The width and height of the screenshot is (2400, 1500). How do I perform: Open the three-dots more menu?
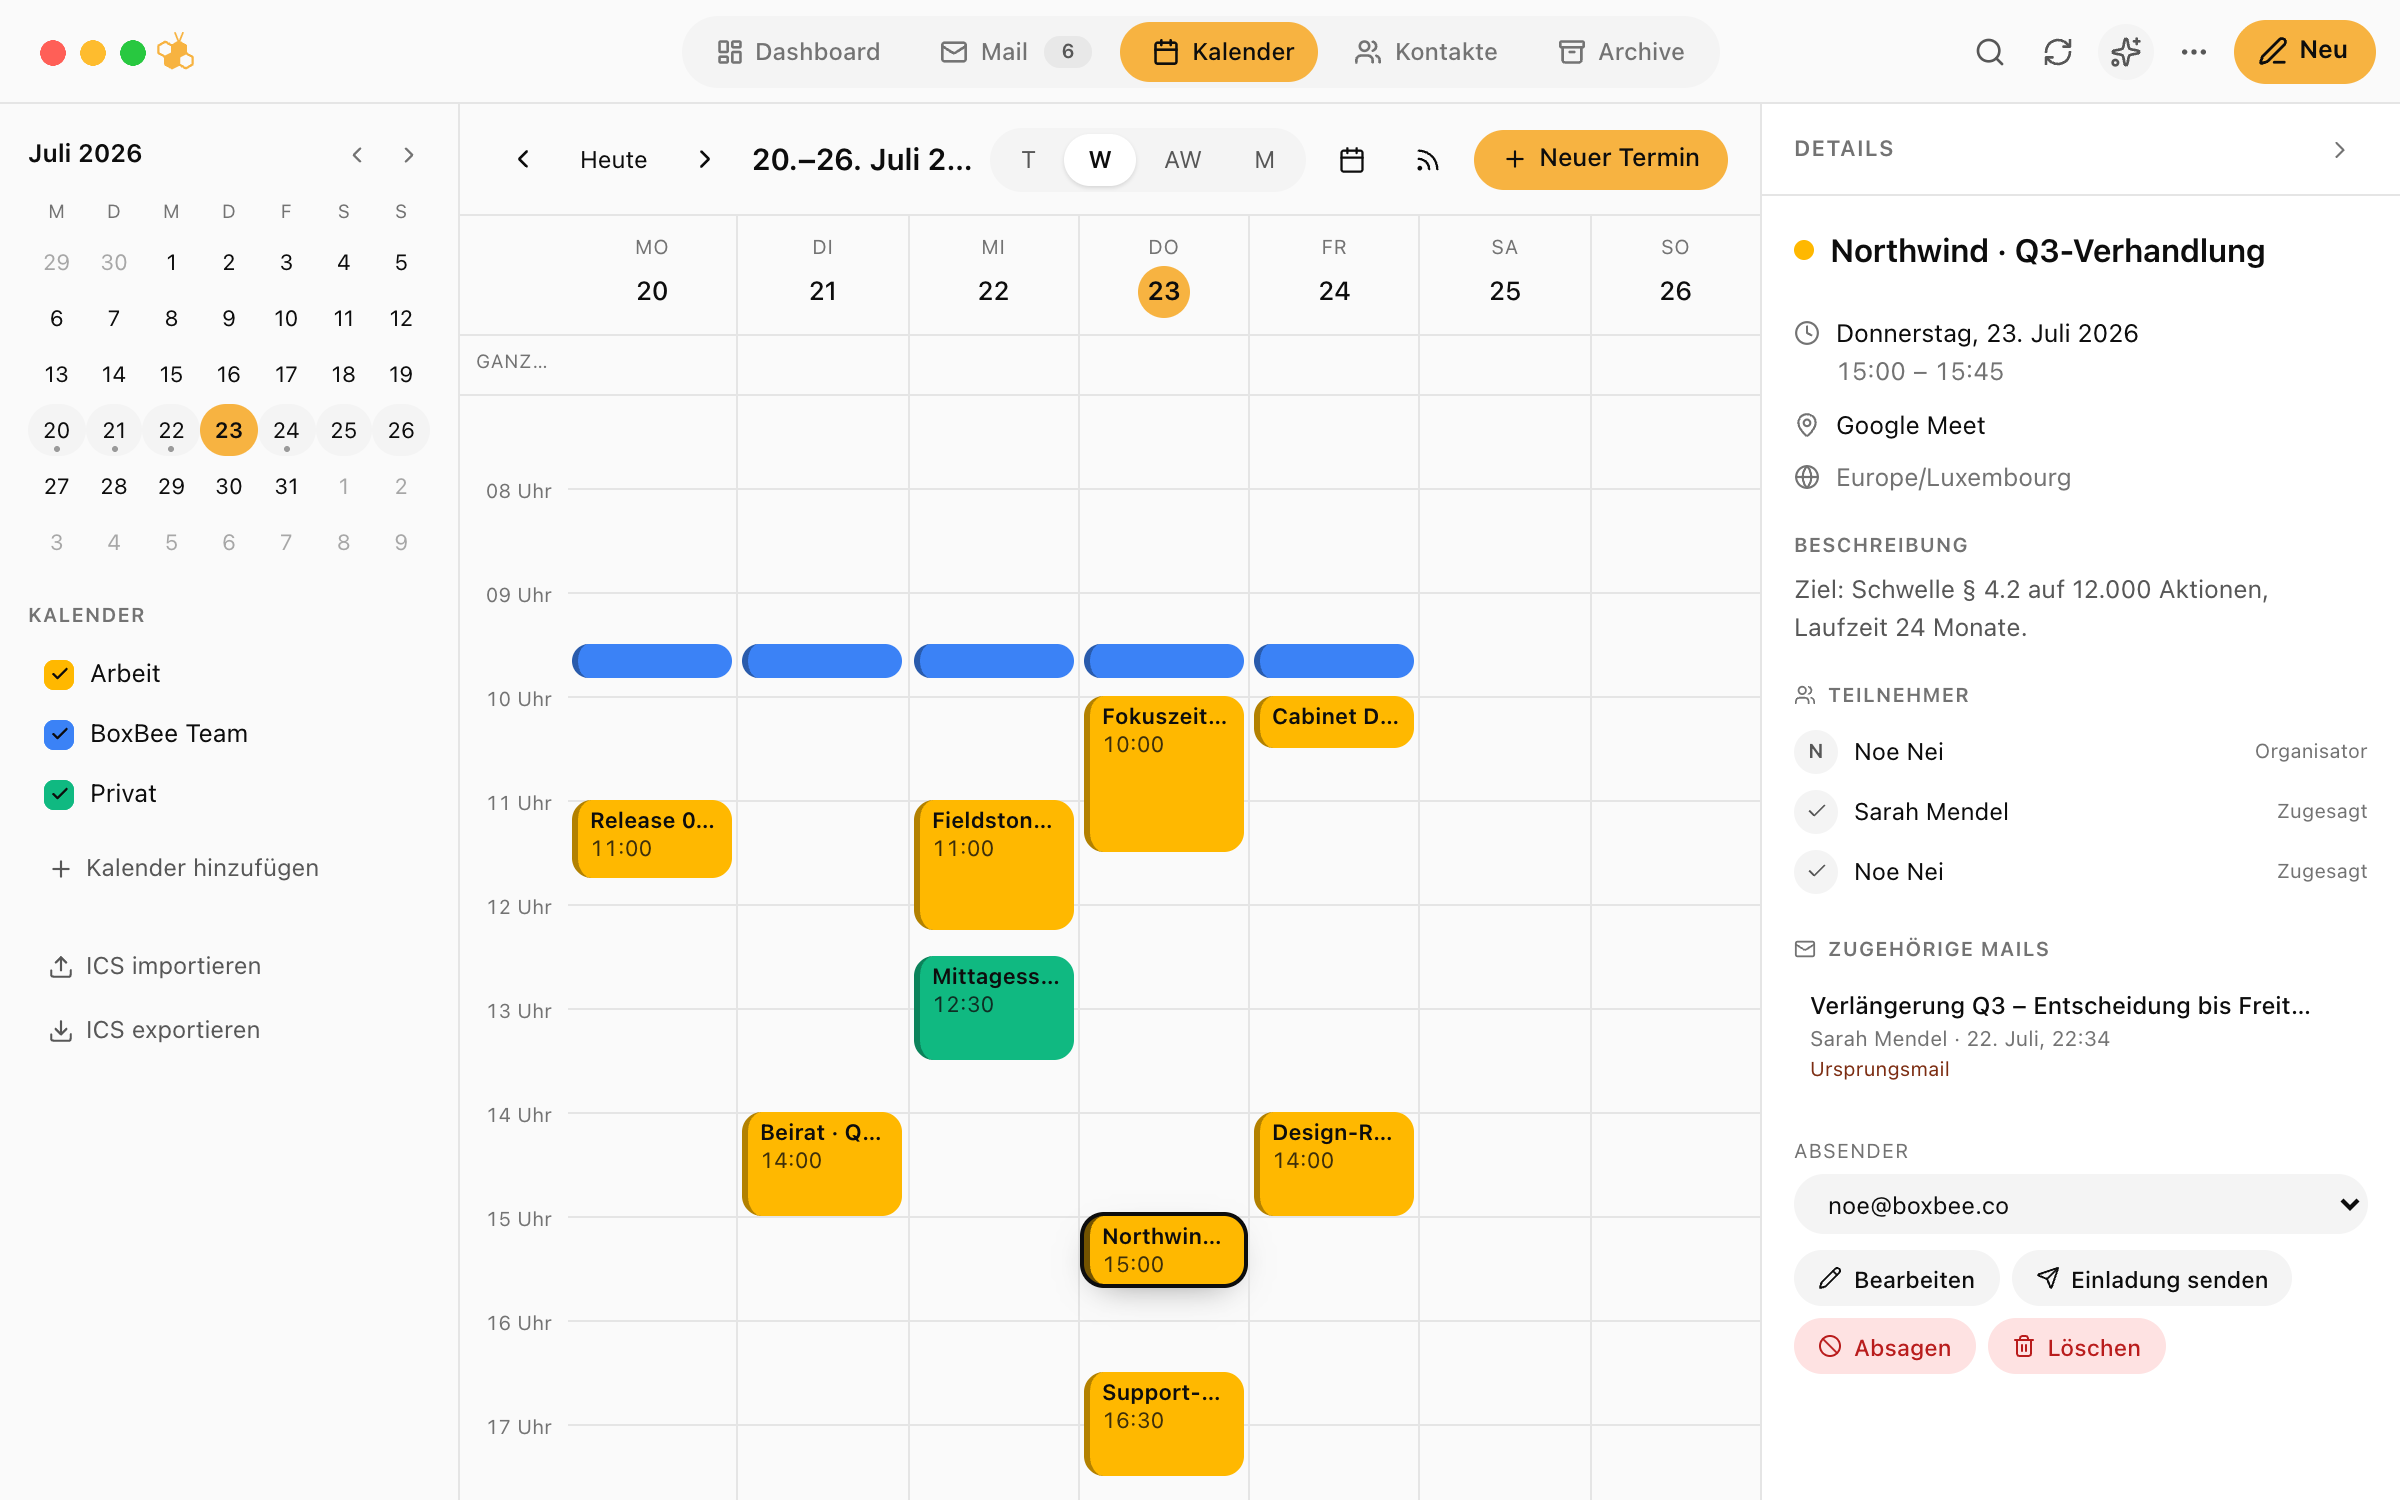coord(2193,52)
